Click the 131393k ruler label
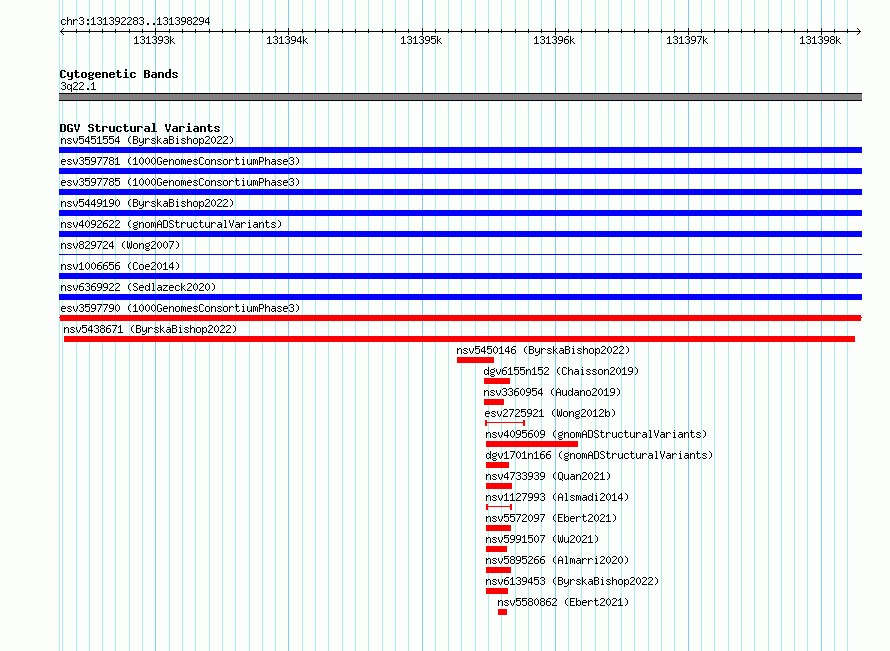This screenshot has width=890, height=651. point(154,40)
